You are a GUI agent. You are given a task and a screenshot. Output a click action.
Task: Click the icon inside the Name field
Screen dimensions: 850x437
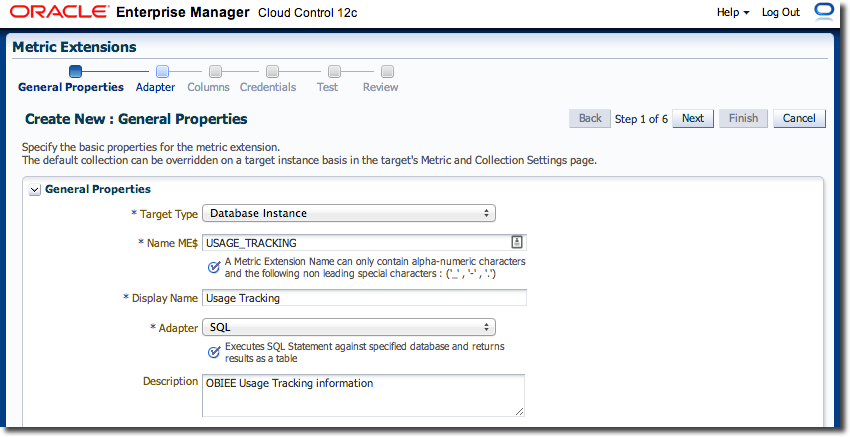(517, 242)
